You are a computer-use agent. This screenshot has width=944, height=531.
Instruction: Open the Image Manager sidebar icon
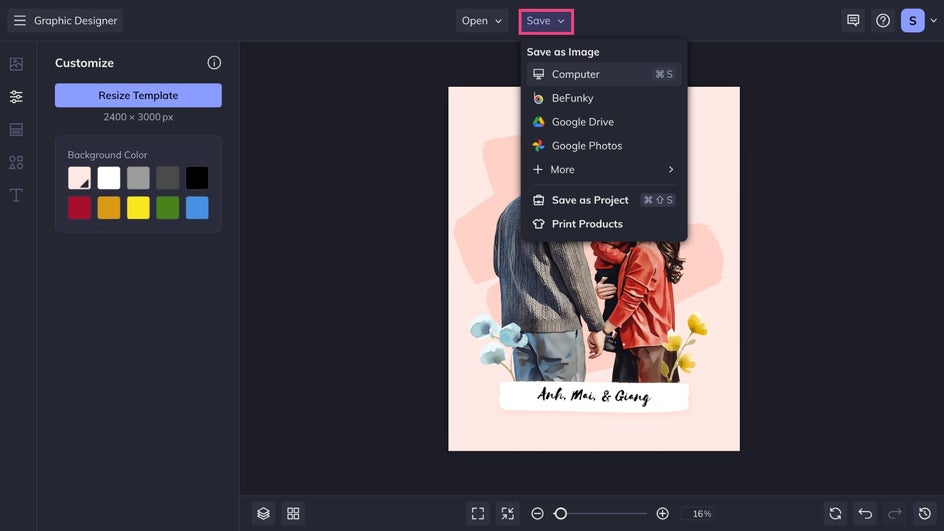pos(16,64)
